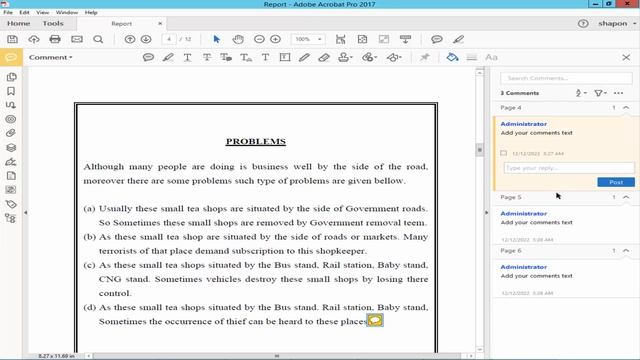This screenshot has width=640, height=360.
Task: Tick the checkbox on Page 4 comment
Action: coord(503,153)
